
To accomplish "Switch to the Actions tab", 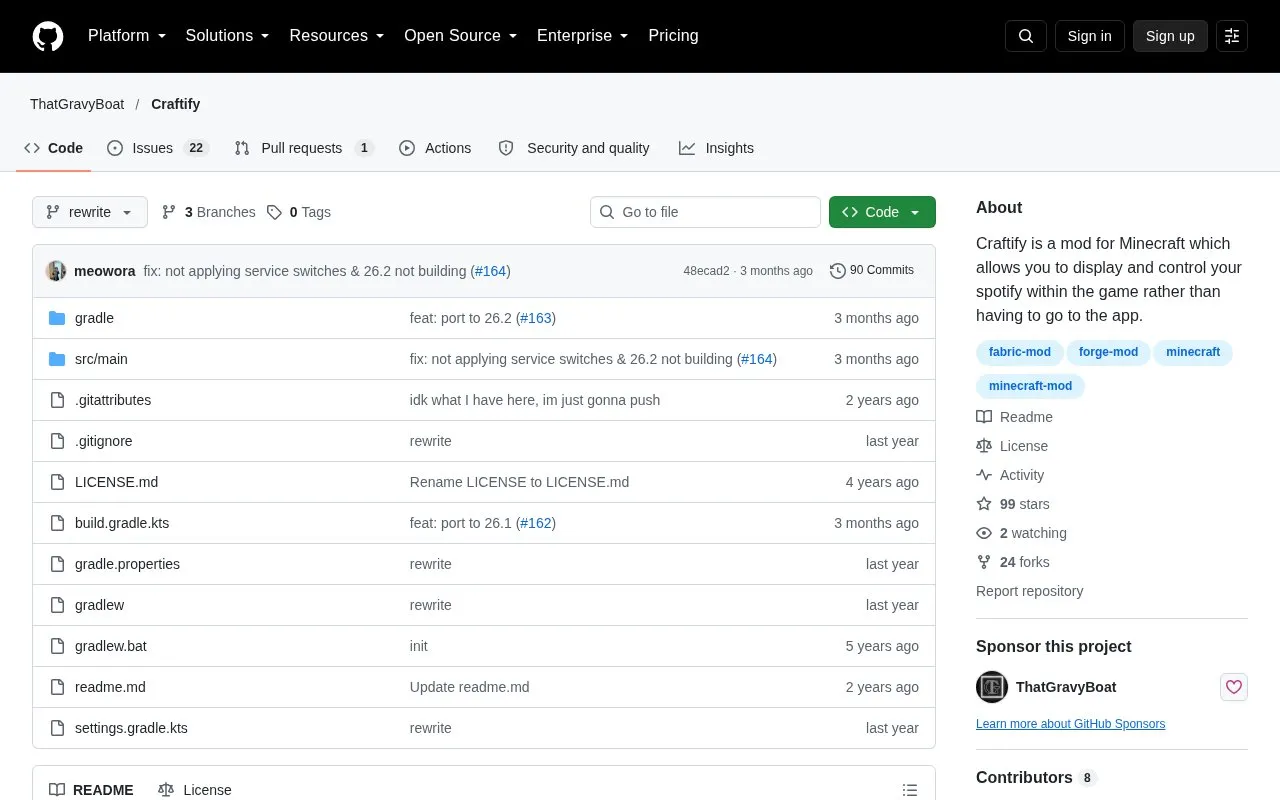I will (435, 148).
